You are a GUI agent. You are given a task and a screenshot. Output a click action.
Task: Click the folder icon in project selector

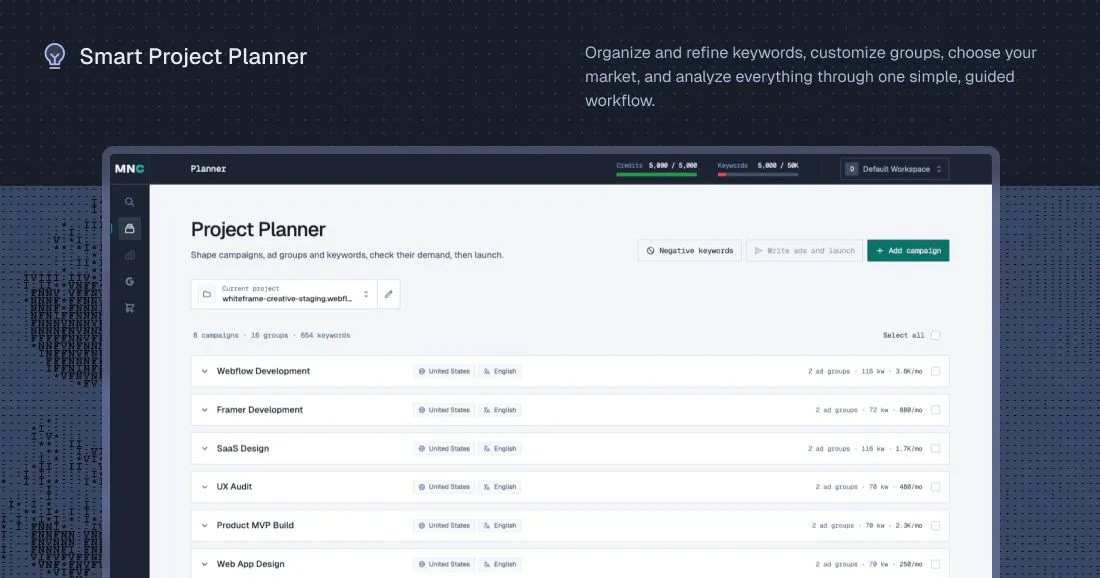pyautogui.click(x=207, y=295)
